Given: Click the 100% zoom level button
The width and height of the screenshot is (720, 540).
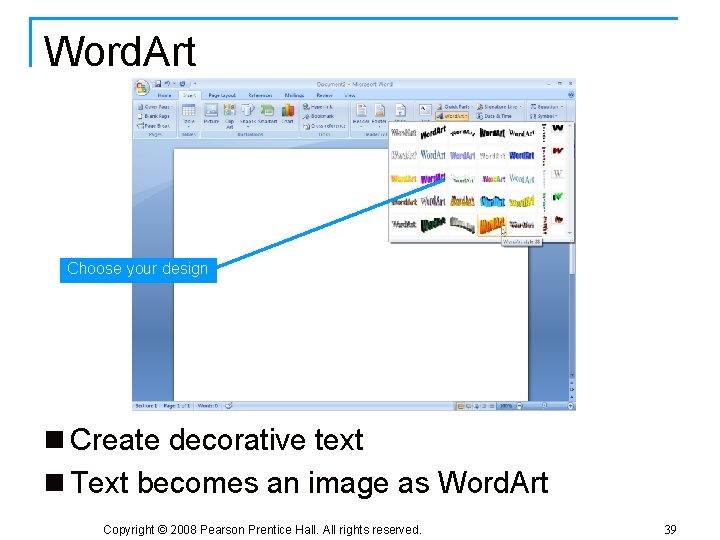Looking at the screenshot, I should tap(506, 406).
